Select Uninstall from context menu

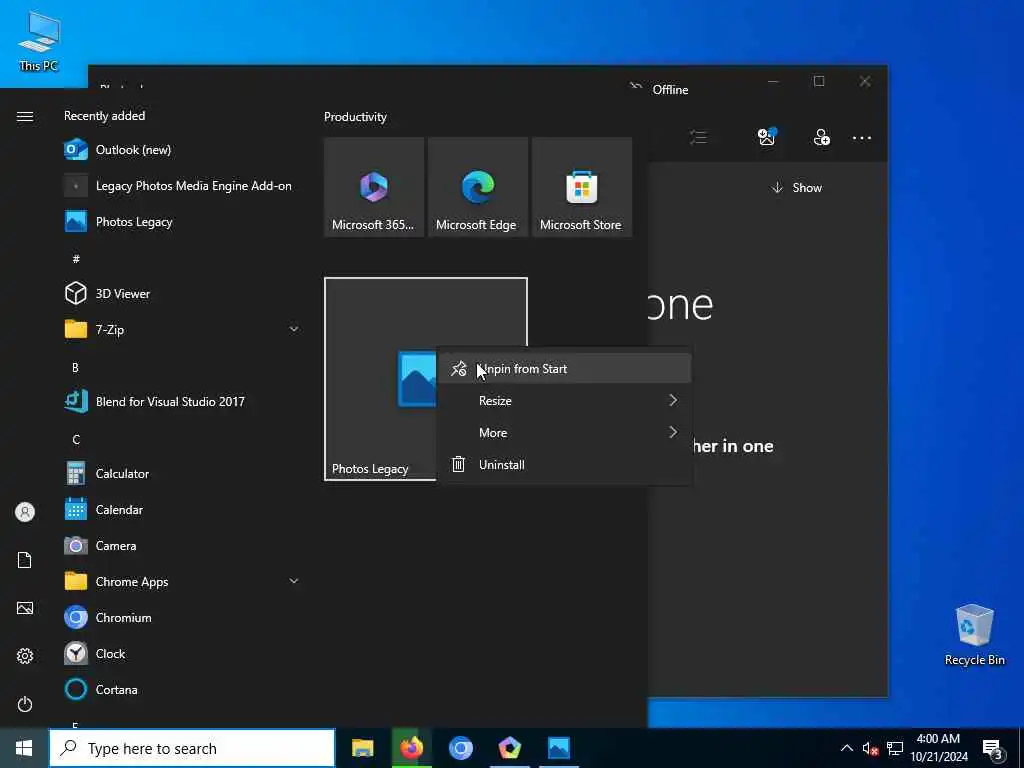[564, 464]
